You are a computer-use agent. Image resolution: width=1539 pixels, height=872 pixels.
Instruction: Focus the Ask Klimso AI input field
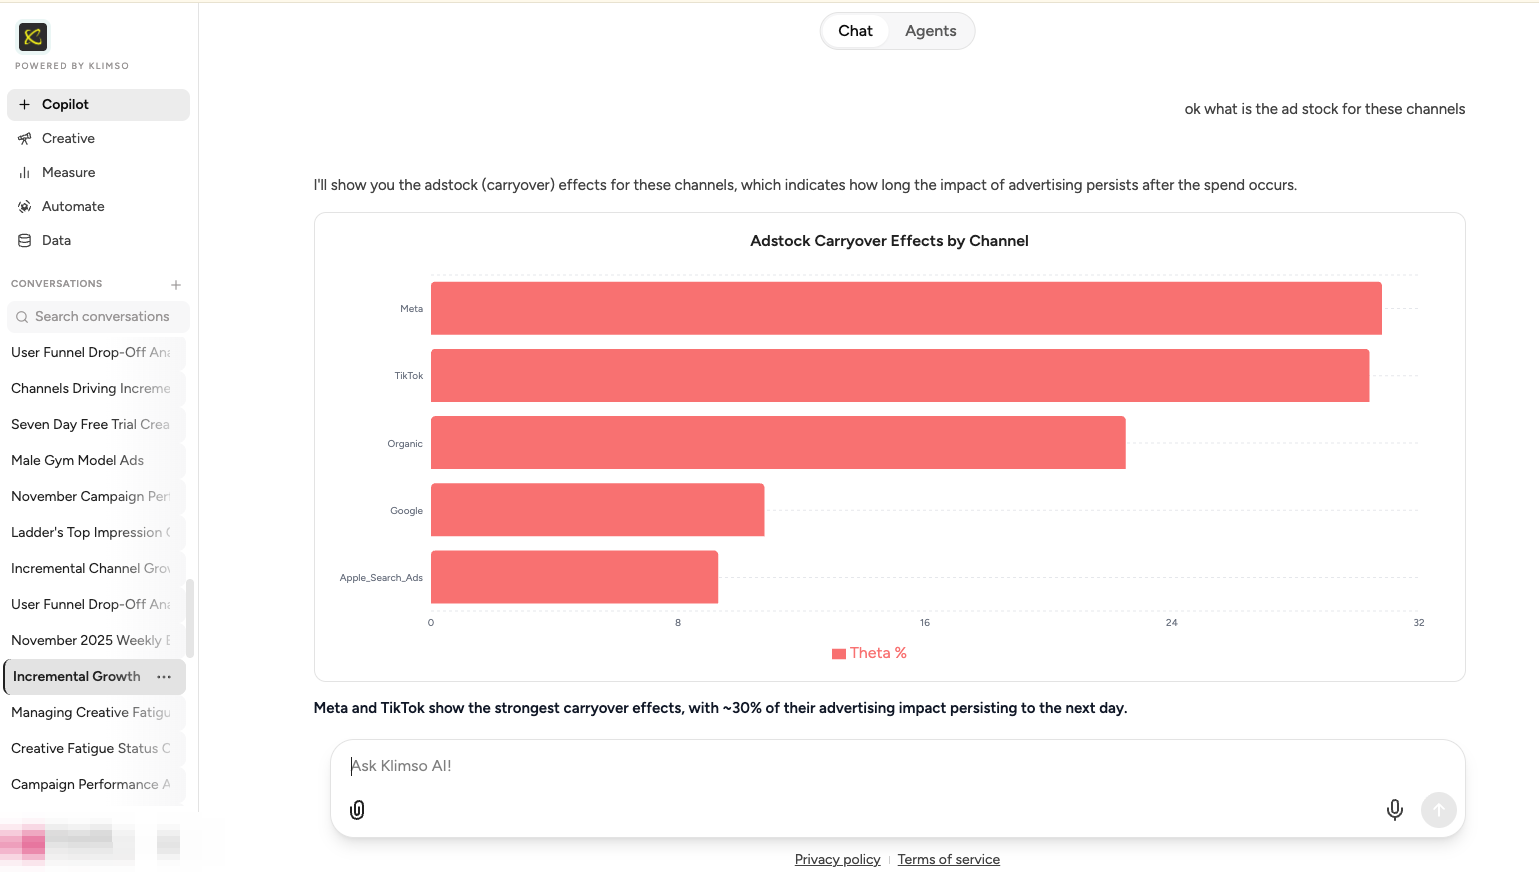(897, 766)
